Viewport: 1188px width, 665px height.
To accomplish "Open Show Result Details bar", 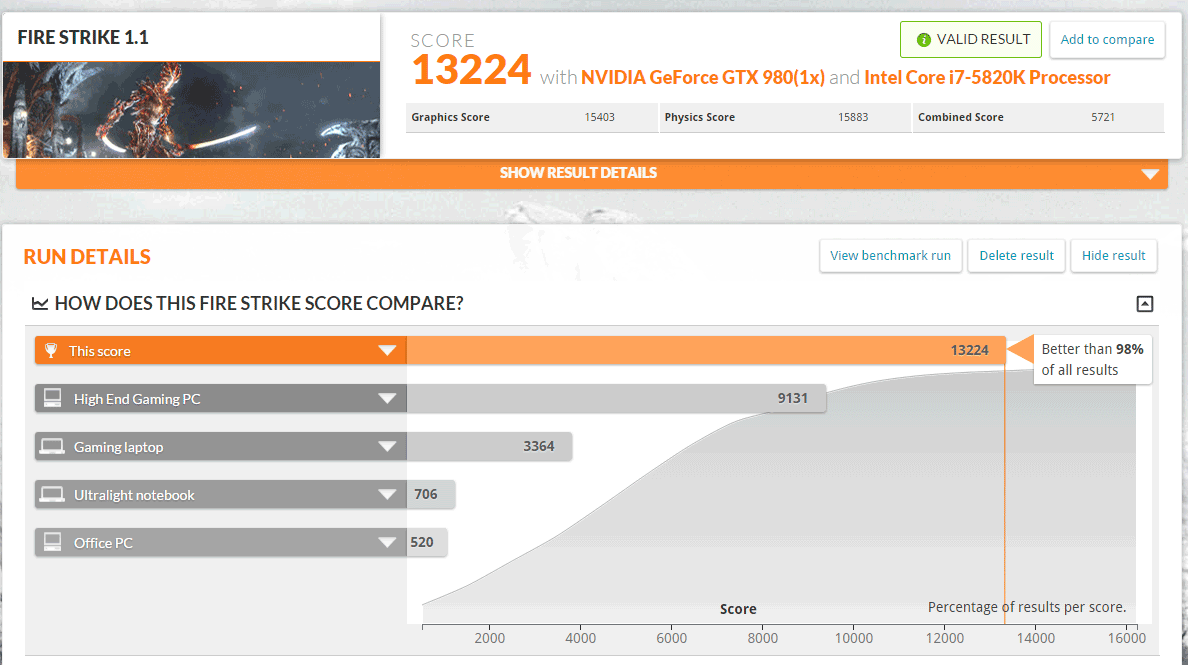I will pos(592,173).
